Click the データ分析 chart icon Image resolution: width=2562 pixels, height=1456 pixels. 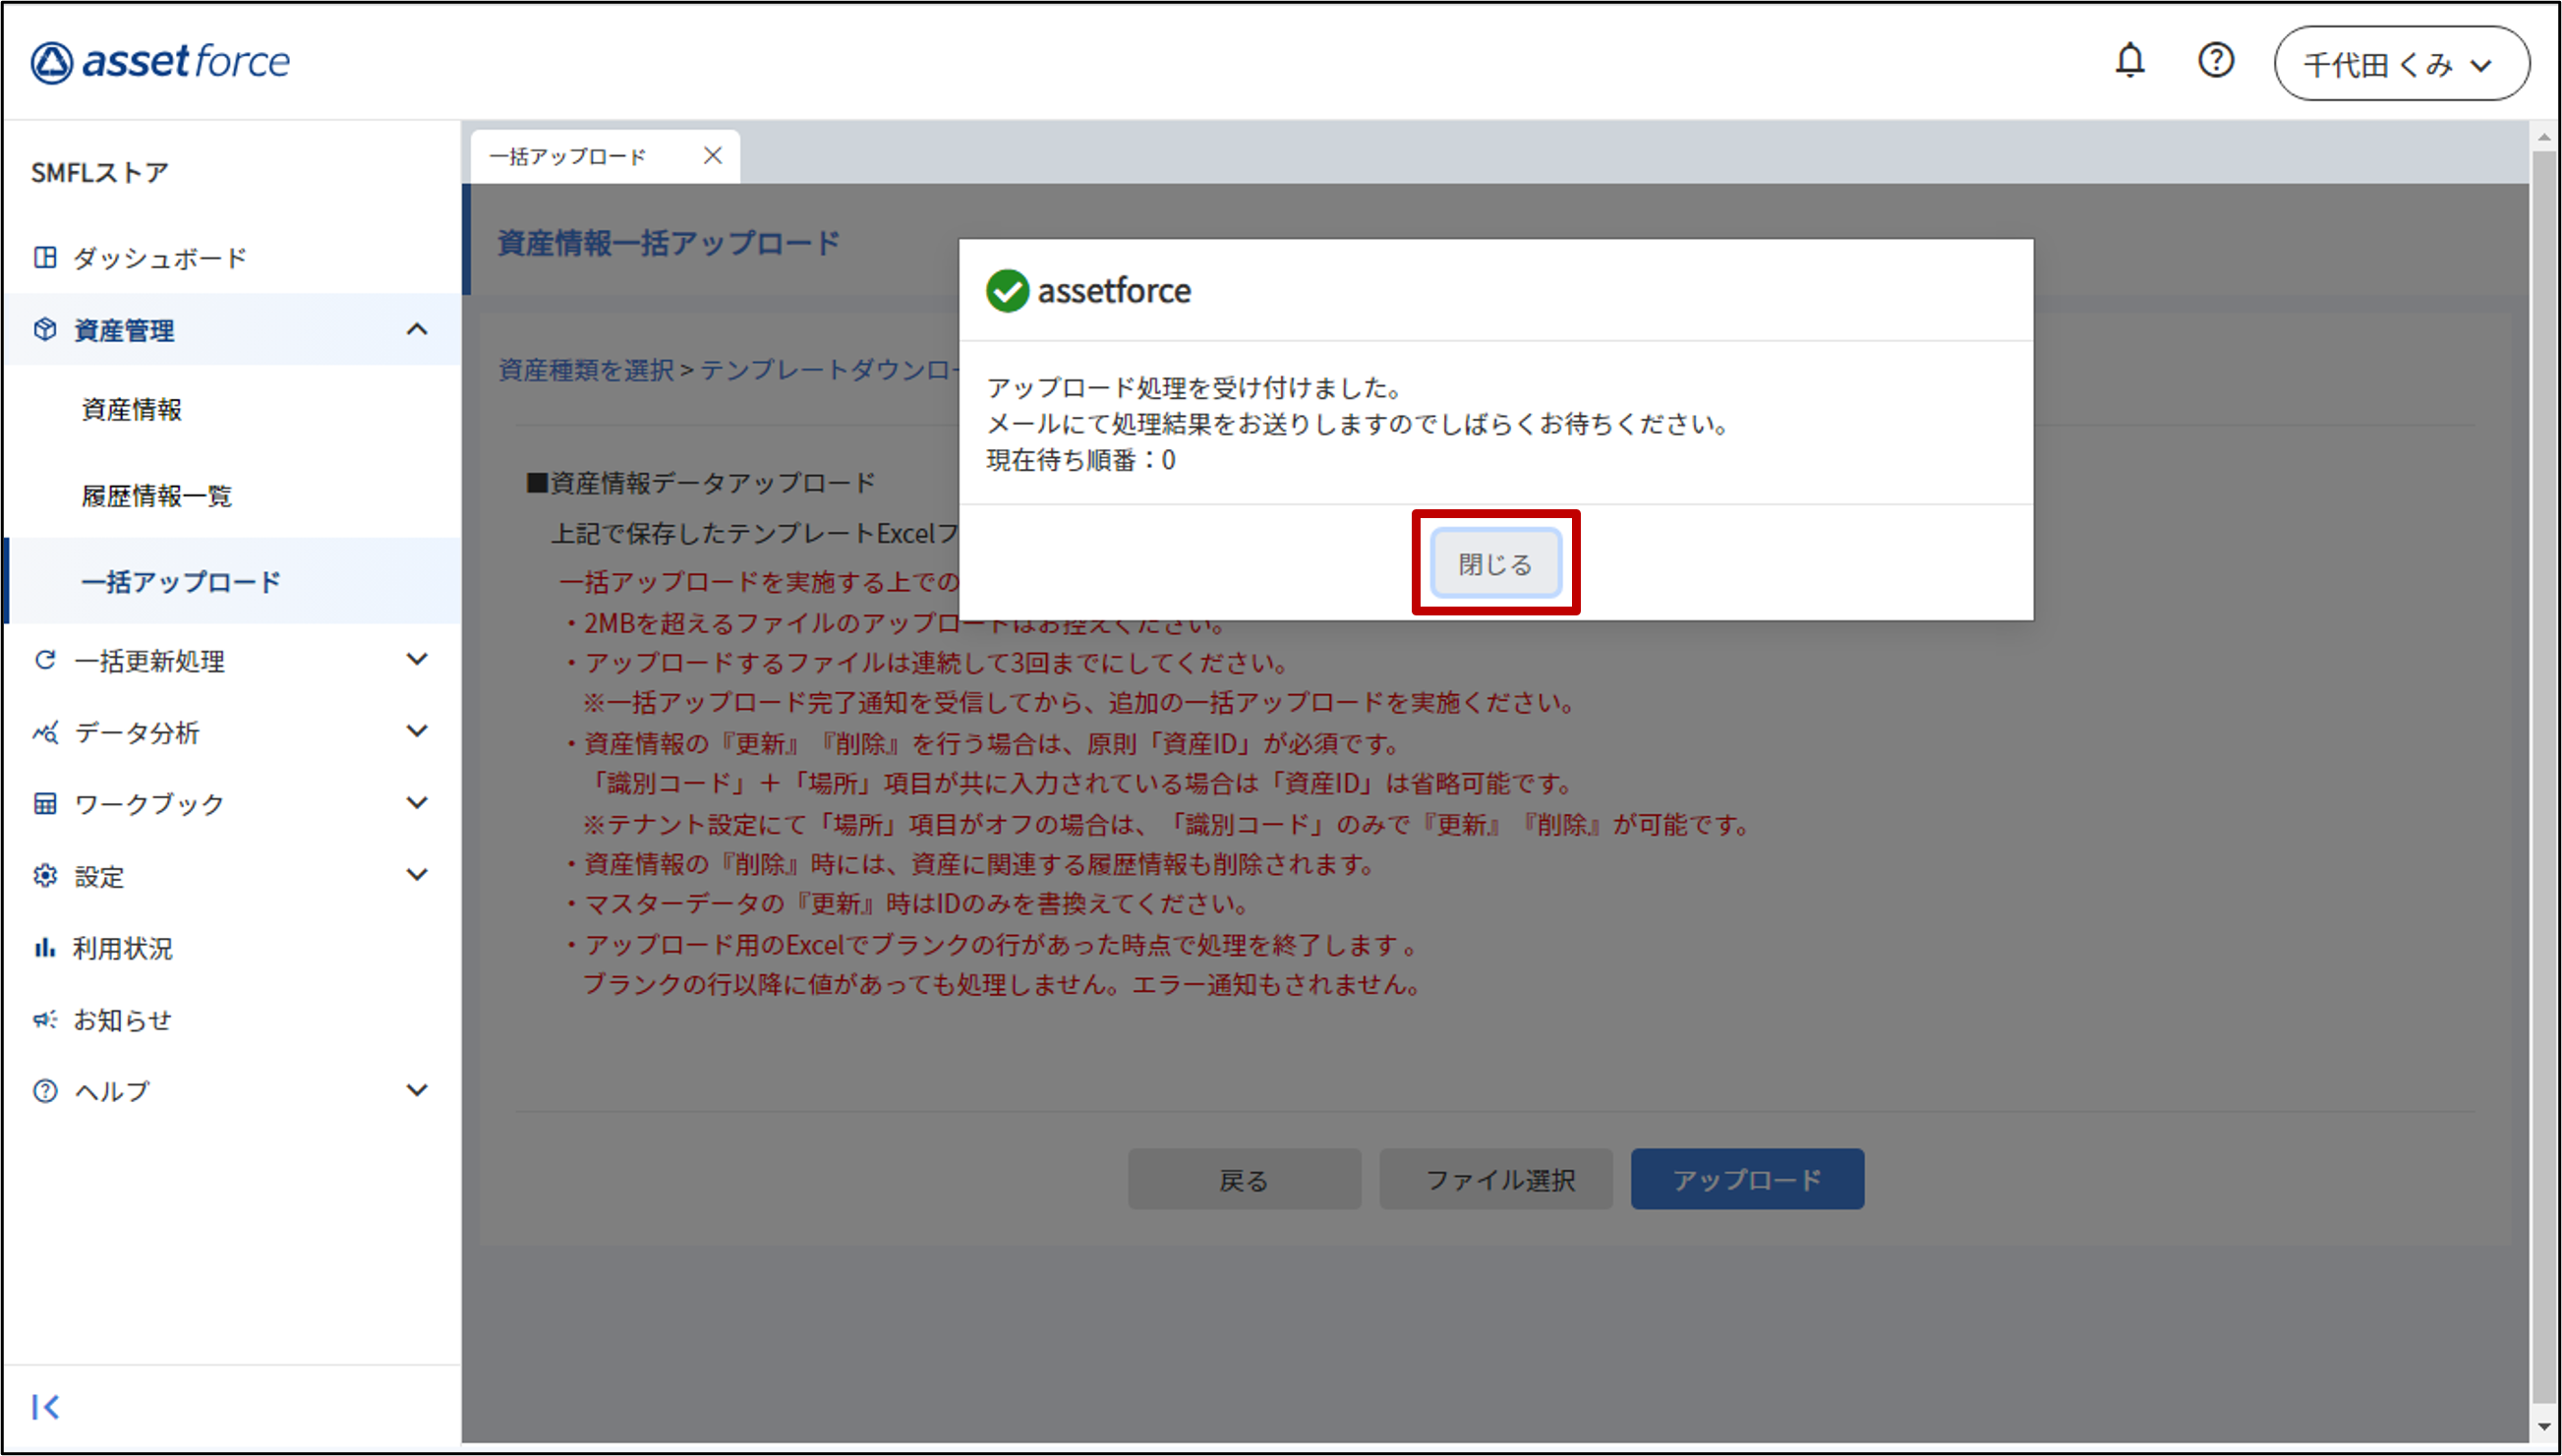(x=45, y=732)
